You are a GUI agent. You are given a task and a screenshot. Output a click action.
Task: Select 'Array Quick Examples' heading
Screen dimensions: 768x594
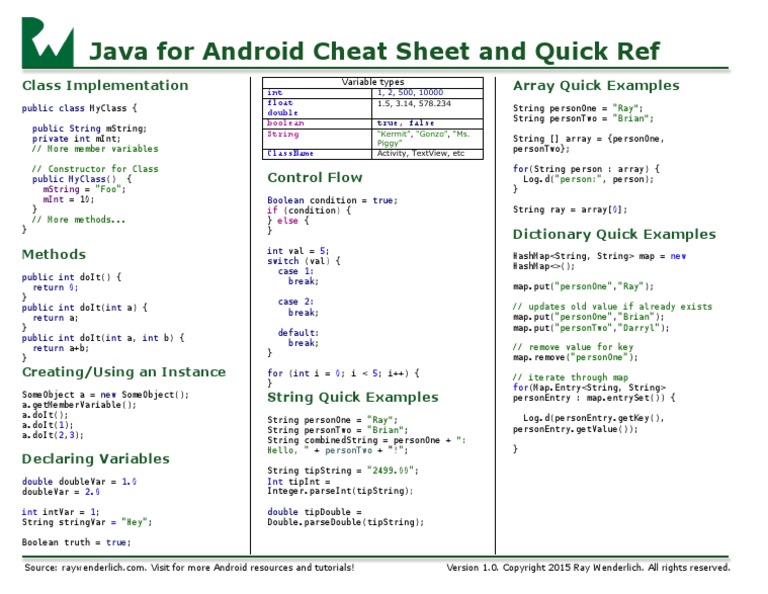[x=596, y=86]
